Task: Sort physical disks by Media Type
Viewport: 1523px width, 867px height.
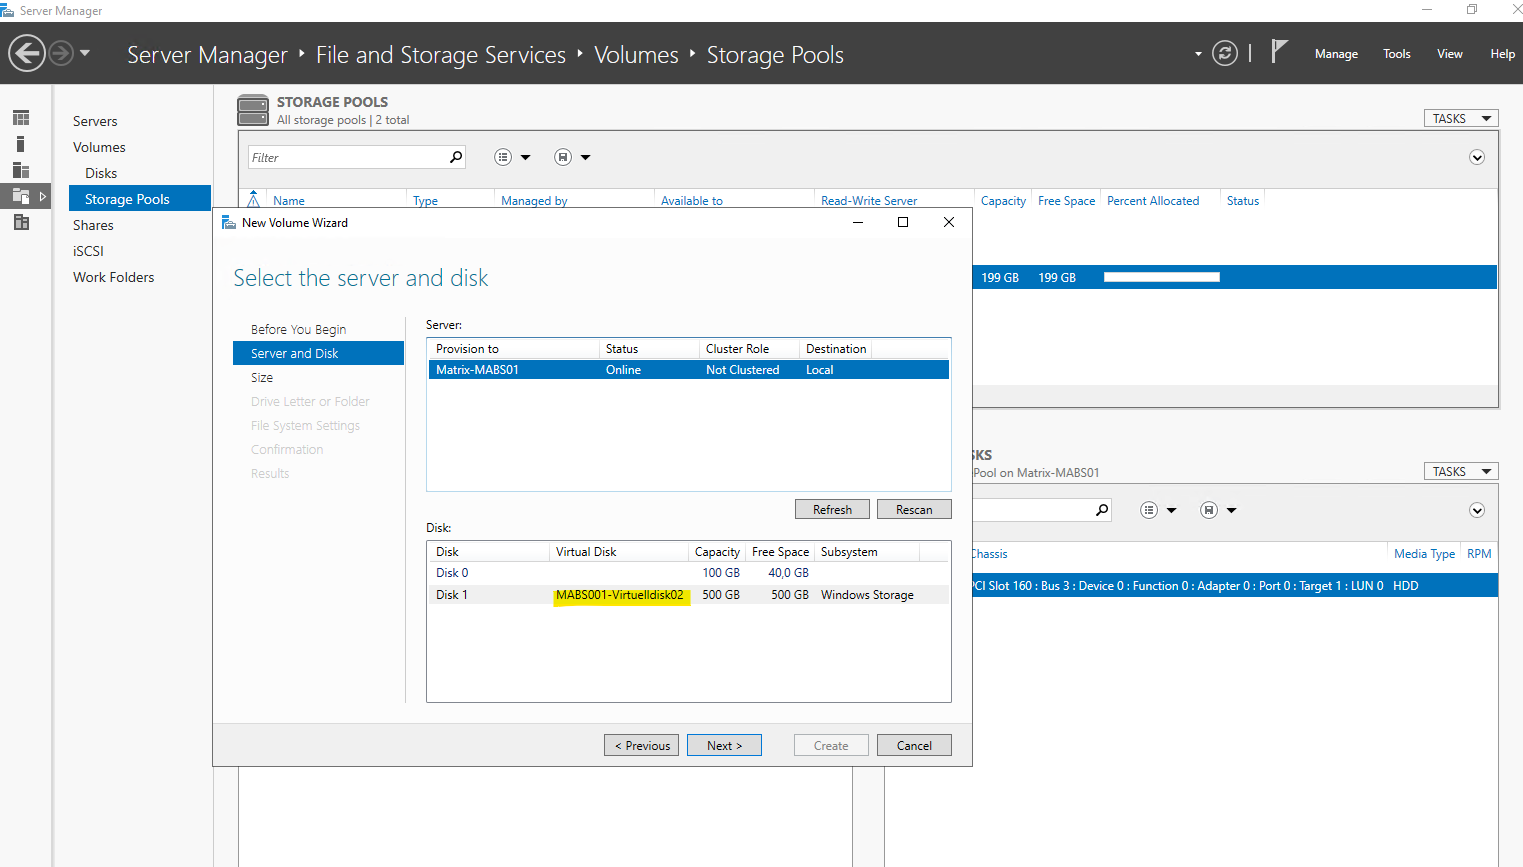Action: (x=1424, y=554)
